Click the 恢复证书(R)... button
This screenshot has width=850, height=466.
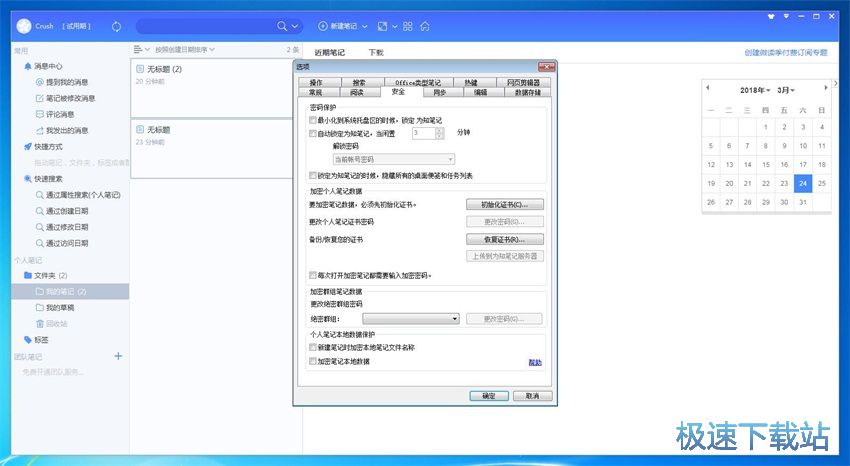[505, 239]
